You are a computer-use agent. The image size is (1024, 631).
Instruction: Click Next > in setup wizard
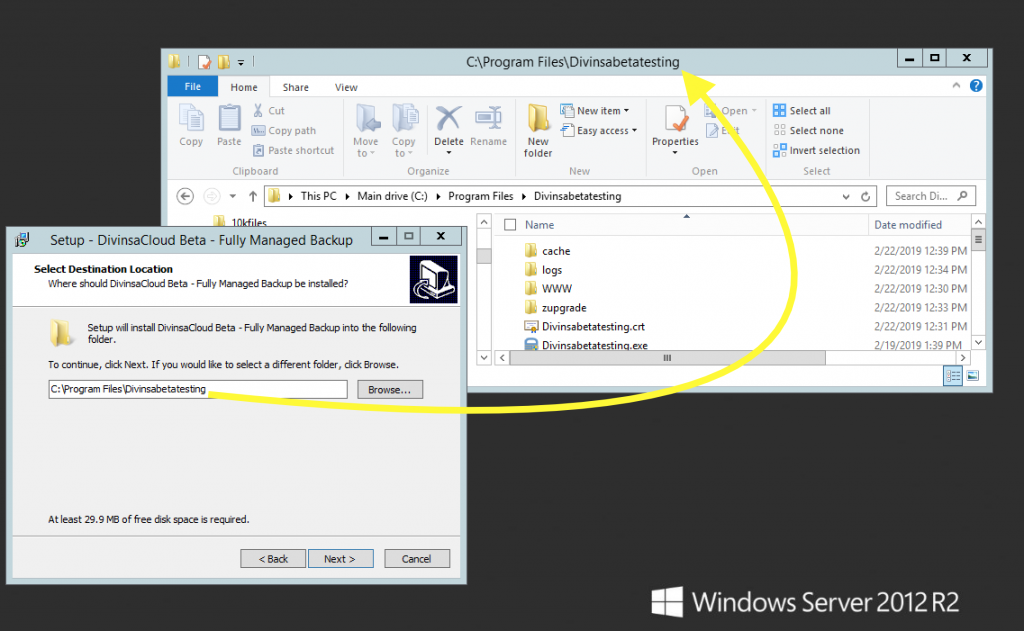(x=340, y=558)
